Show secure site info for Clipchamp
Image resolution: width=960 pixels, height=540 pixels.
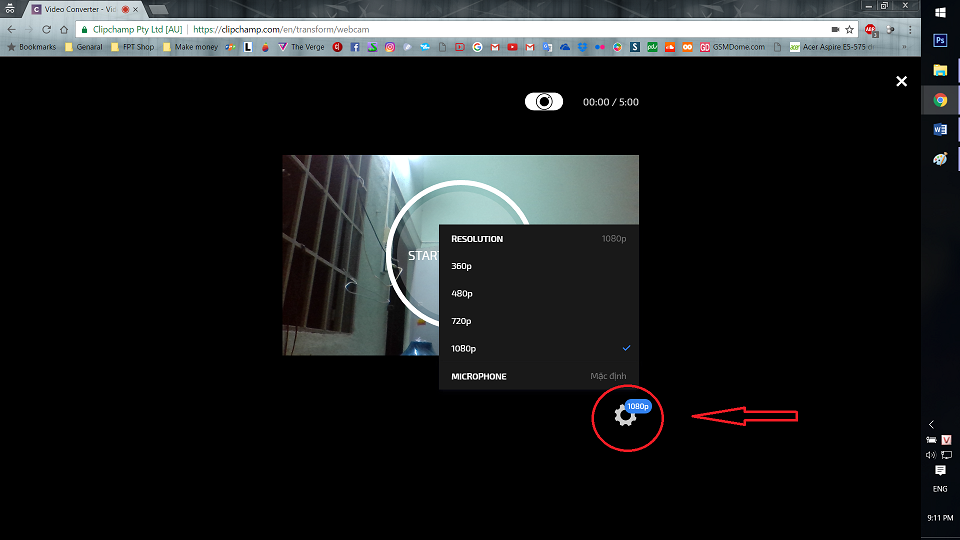pyautogui.click(x=132, y=29)
